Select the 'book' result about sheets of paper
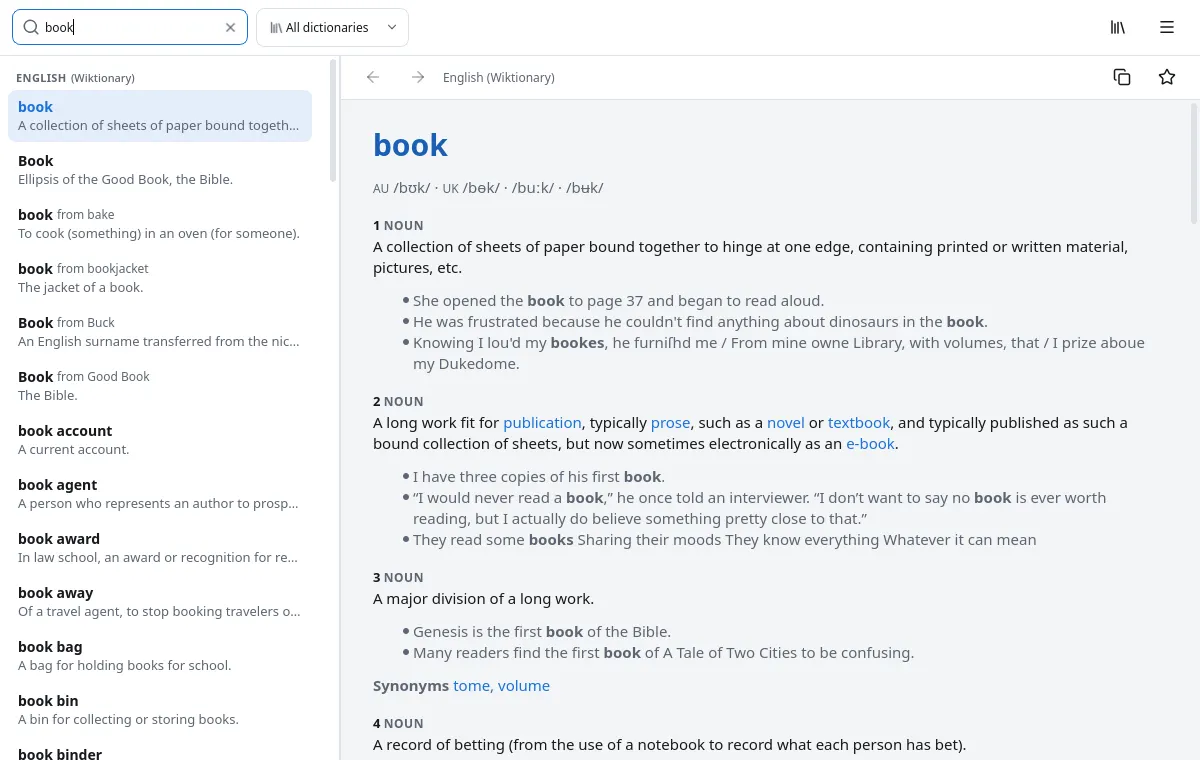 (160, 116)
